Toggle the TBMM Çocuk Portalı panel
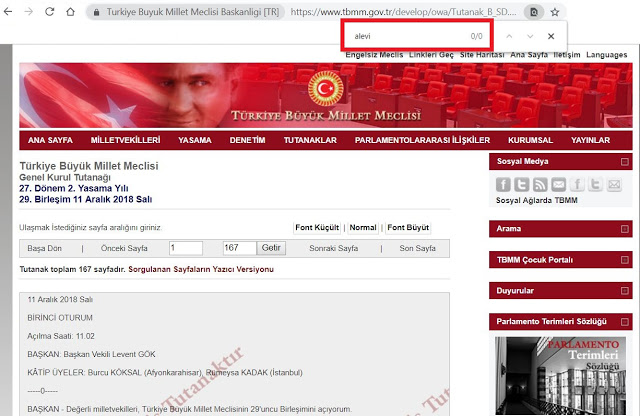Screen dimensions: 640x416 (x=625, y=260)
